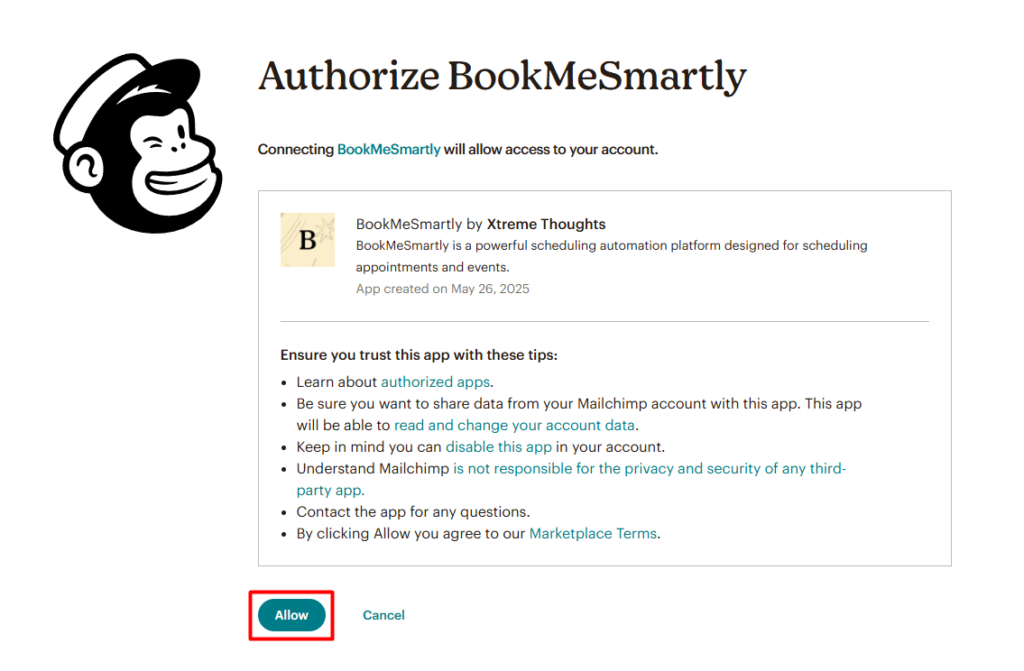Click the By clicking Allow you agree text
This screenshot has height=671, width=1024.
tap(410, 534)
